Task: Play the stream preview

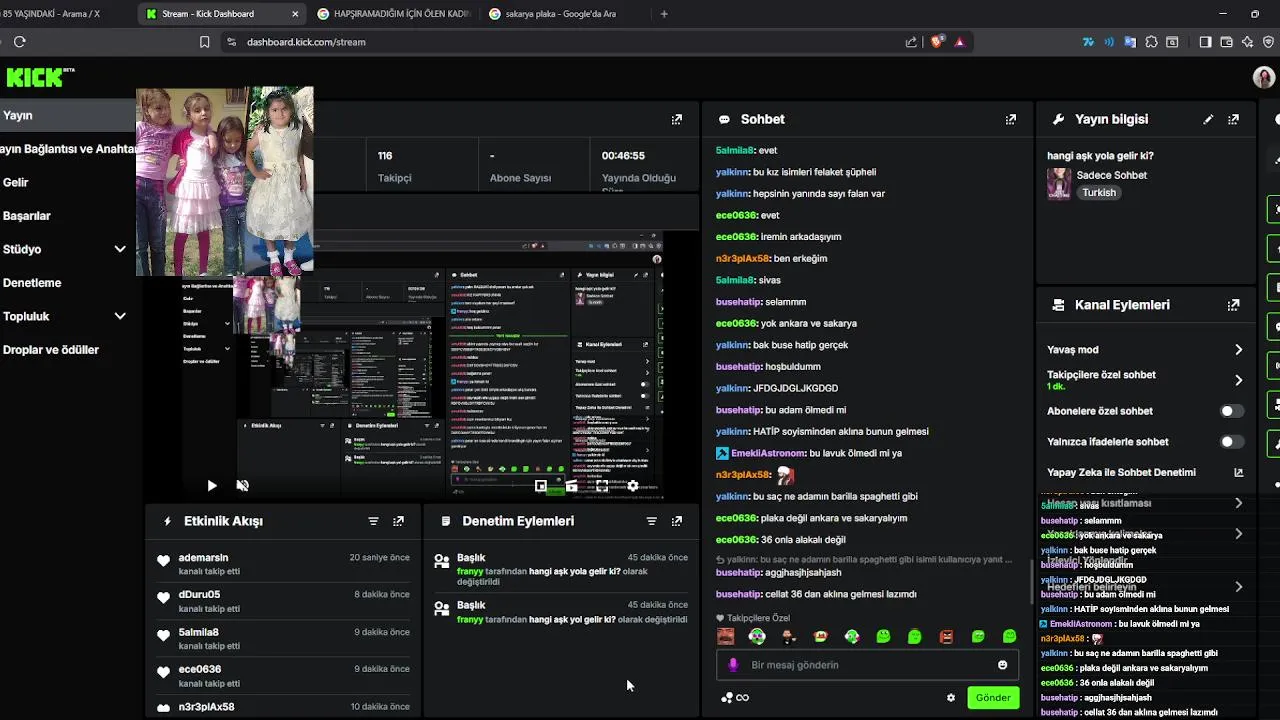Action: (212, 485)
